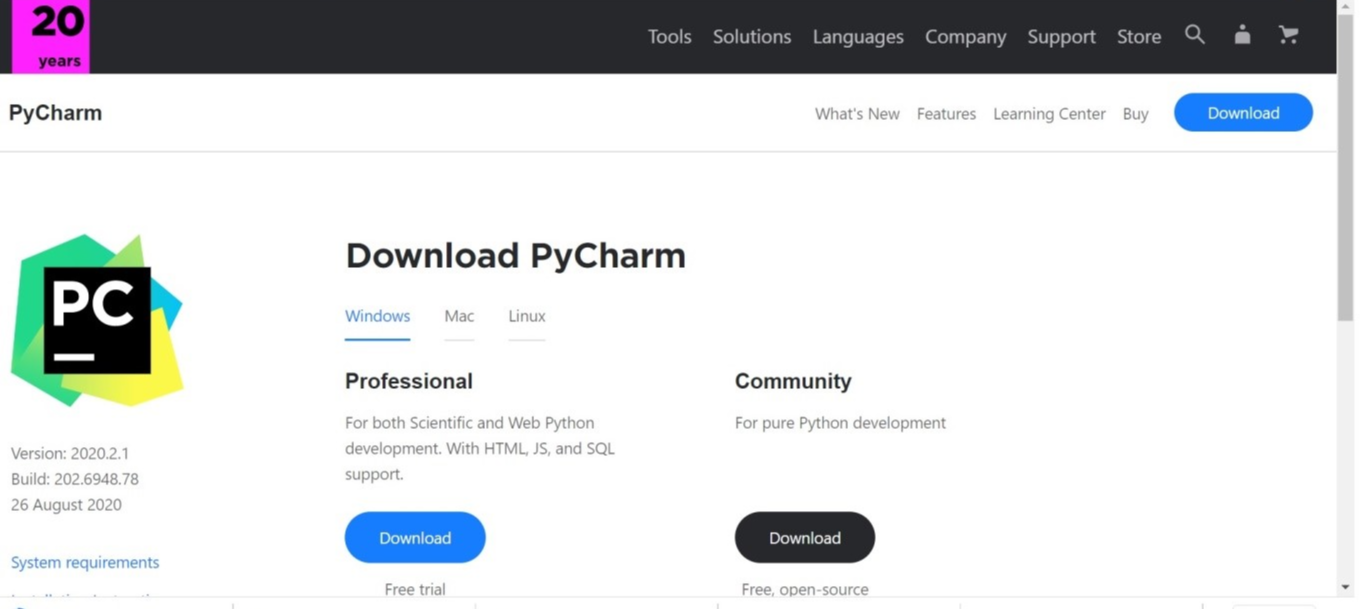This screenshot has width=1367, height=609.
Task: Open the Tools menu
Action: click(669, 37)
